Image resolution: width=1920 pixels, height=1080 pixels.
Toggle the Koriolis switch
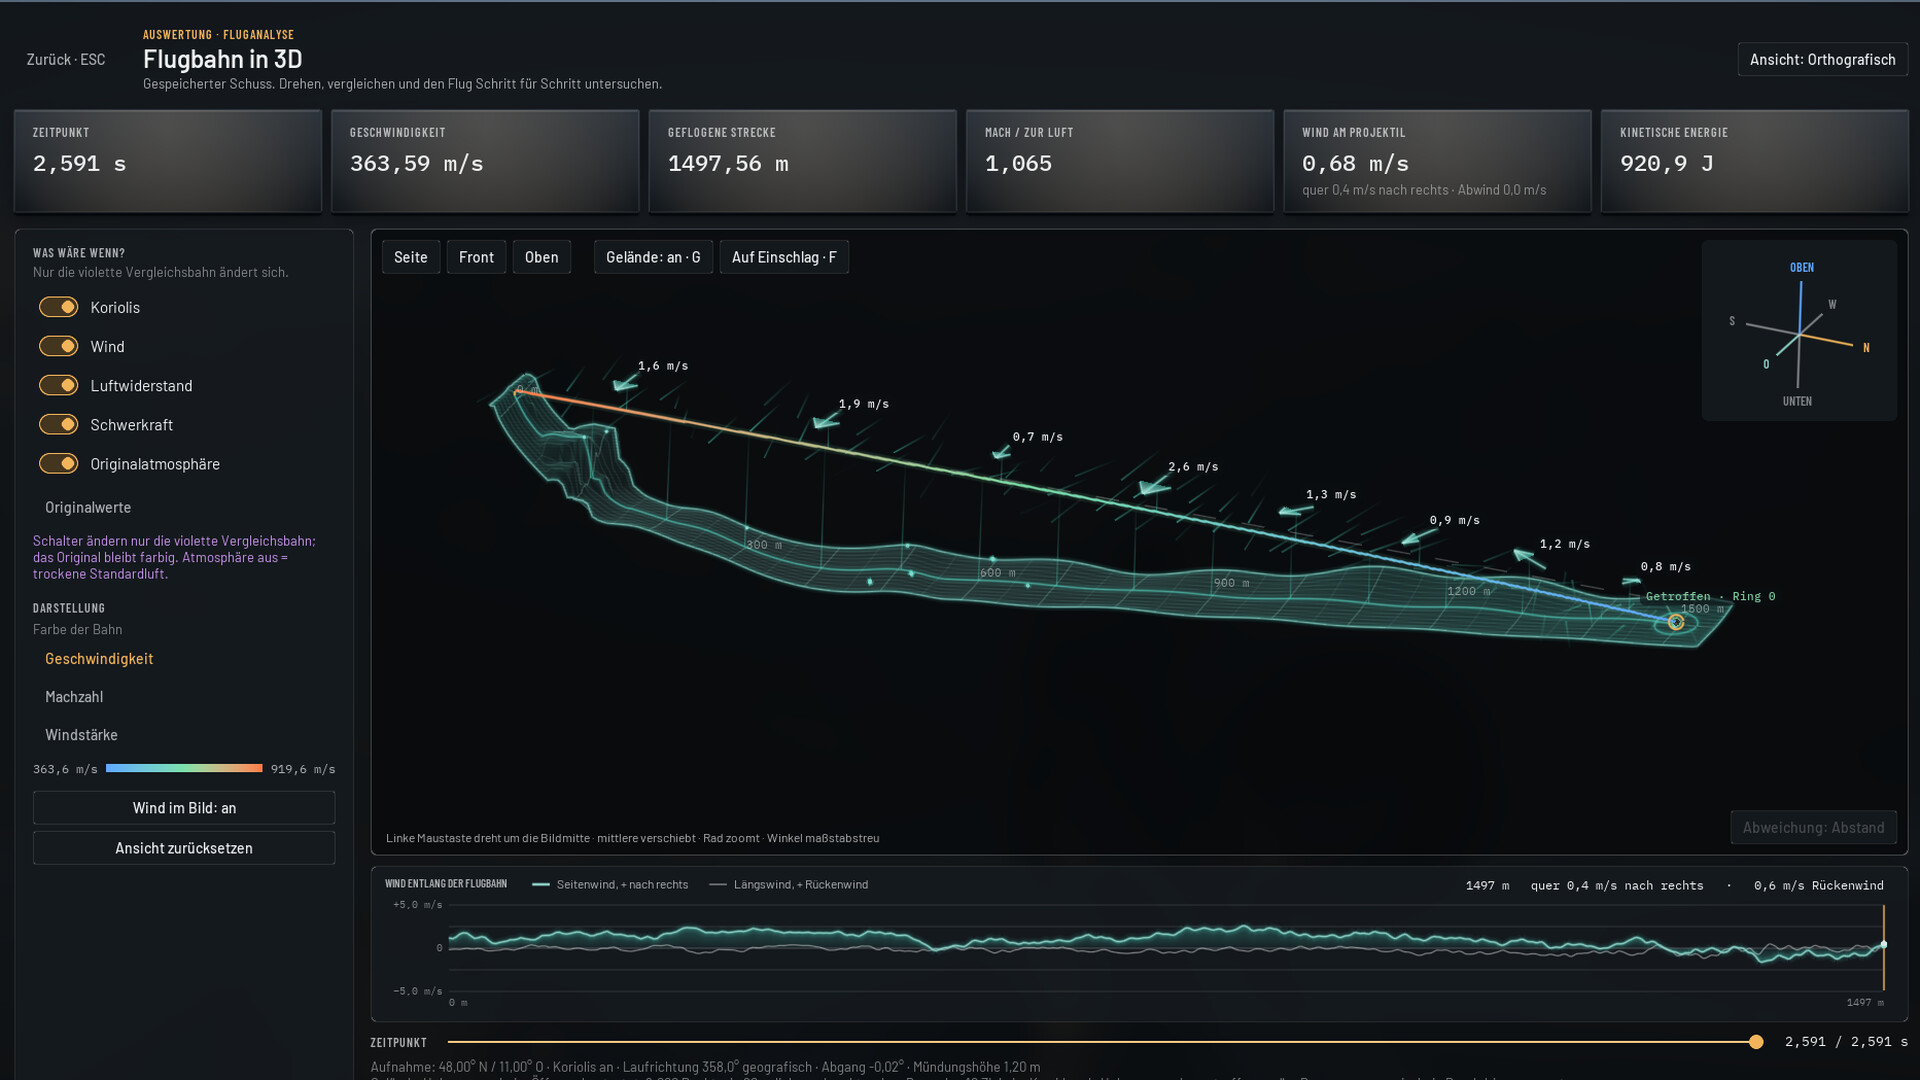coord(58,307)
